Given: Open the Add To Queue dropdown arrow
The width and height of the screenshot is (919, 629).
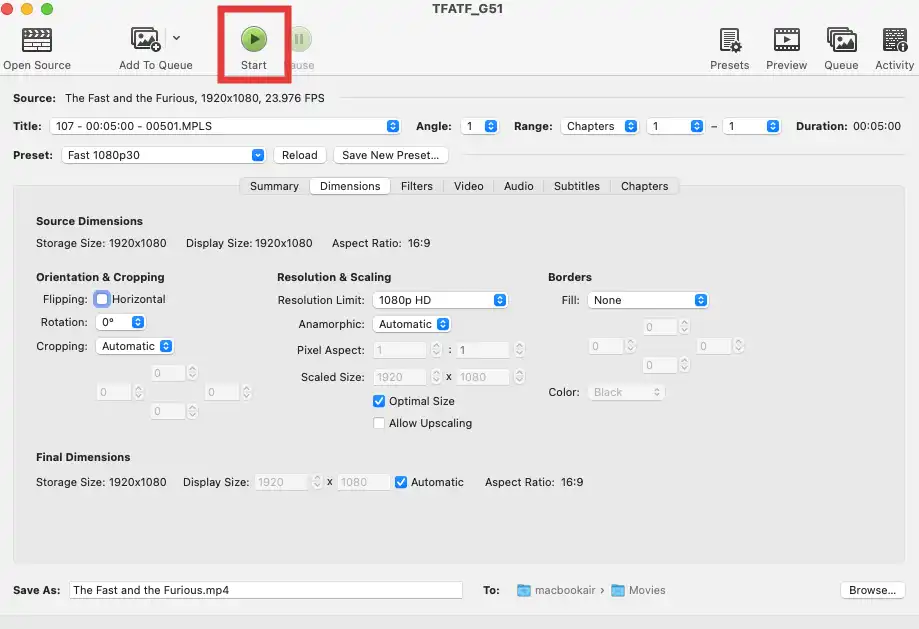Looking at the screenshot, I should click(x=177, y=38).
